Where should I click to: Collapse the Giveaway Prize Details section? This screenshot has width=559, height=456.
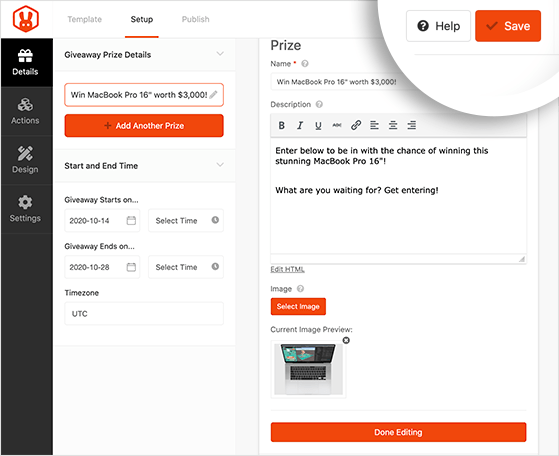point(220,54)
